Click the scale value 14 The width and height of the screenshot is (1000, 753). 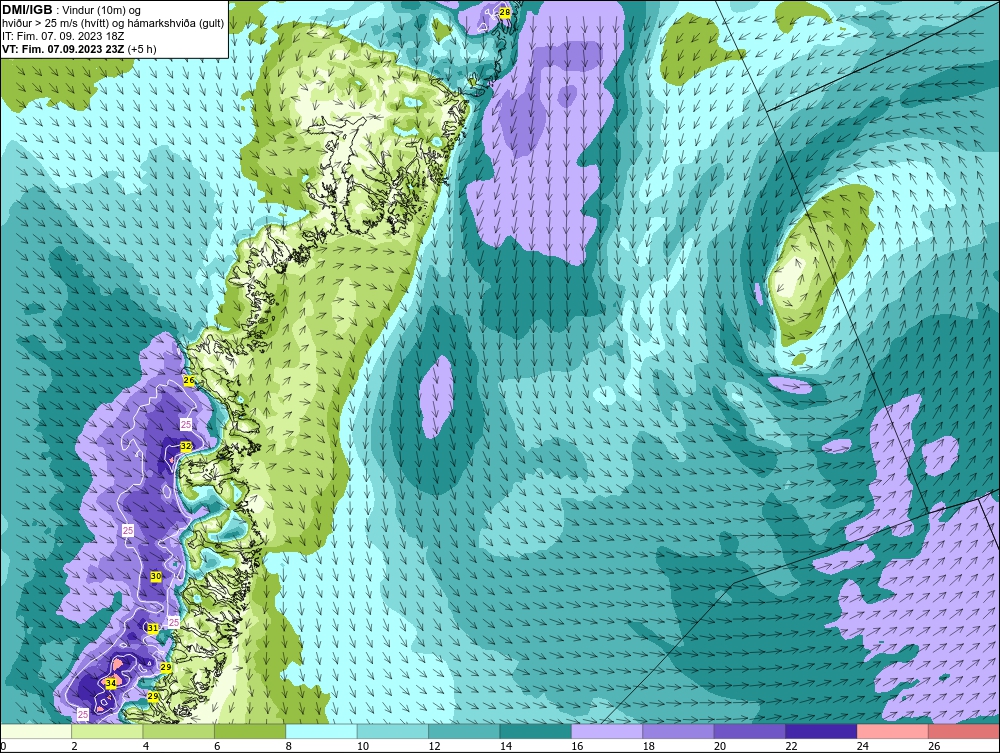pos(506,746)
